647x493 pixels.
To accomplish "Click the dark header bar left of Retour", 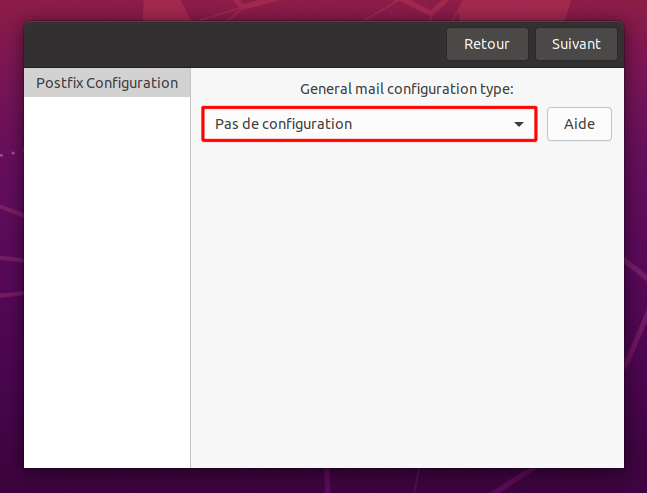I will [235, 44].
